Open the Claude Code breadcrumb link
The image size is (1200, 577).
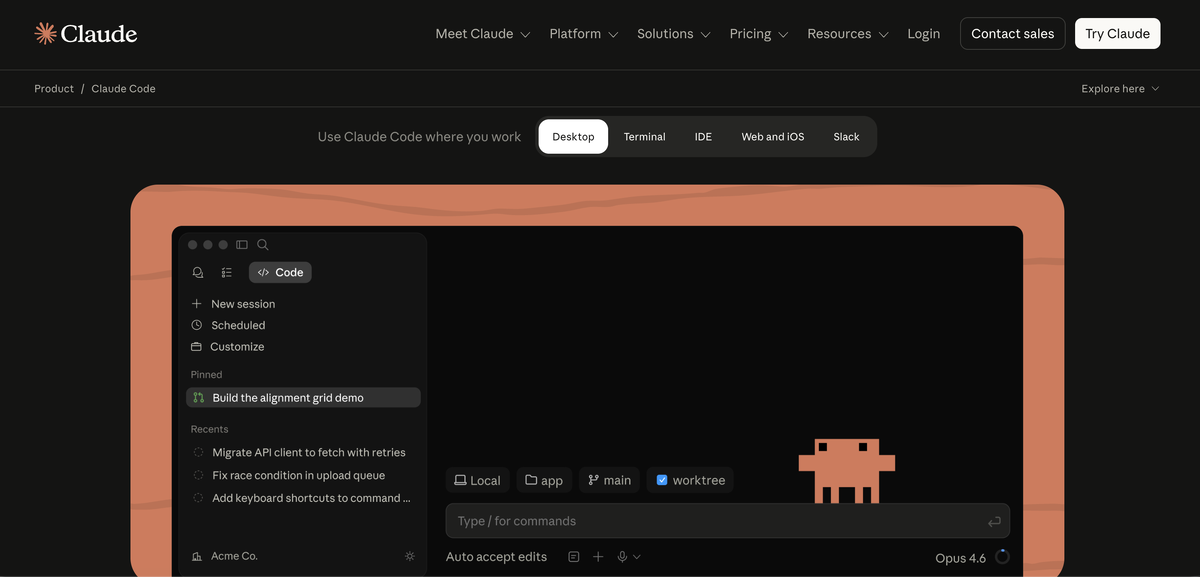tap(123, 88)
